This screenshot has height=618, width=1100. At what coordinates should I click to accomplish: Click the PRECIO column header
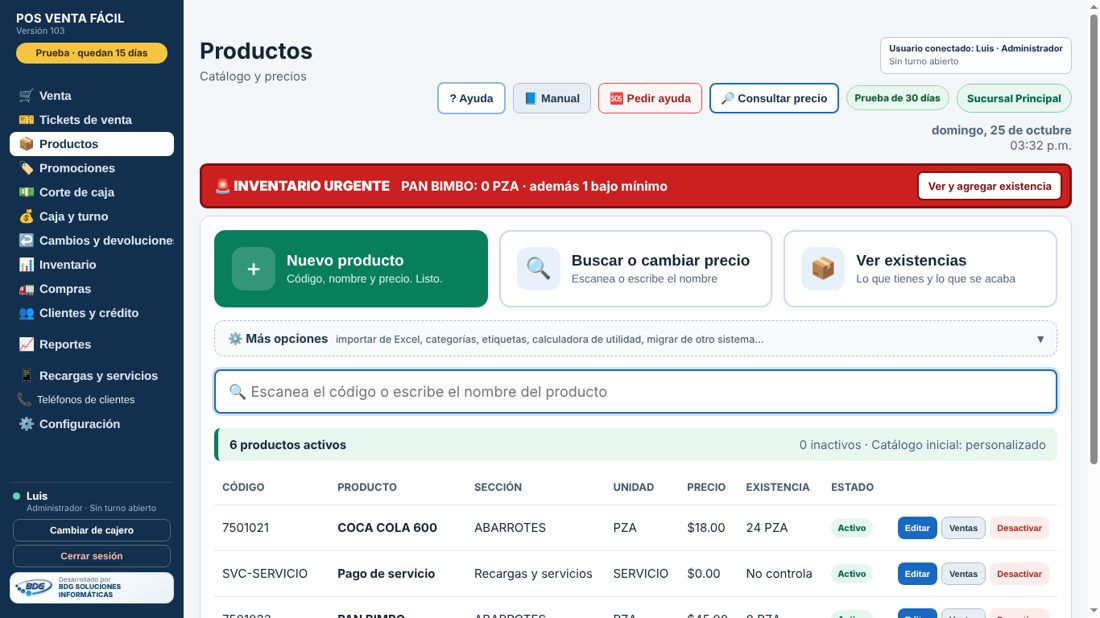(706, 488)
